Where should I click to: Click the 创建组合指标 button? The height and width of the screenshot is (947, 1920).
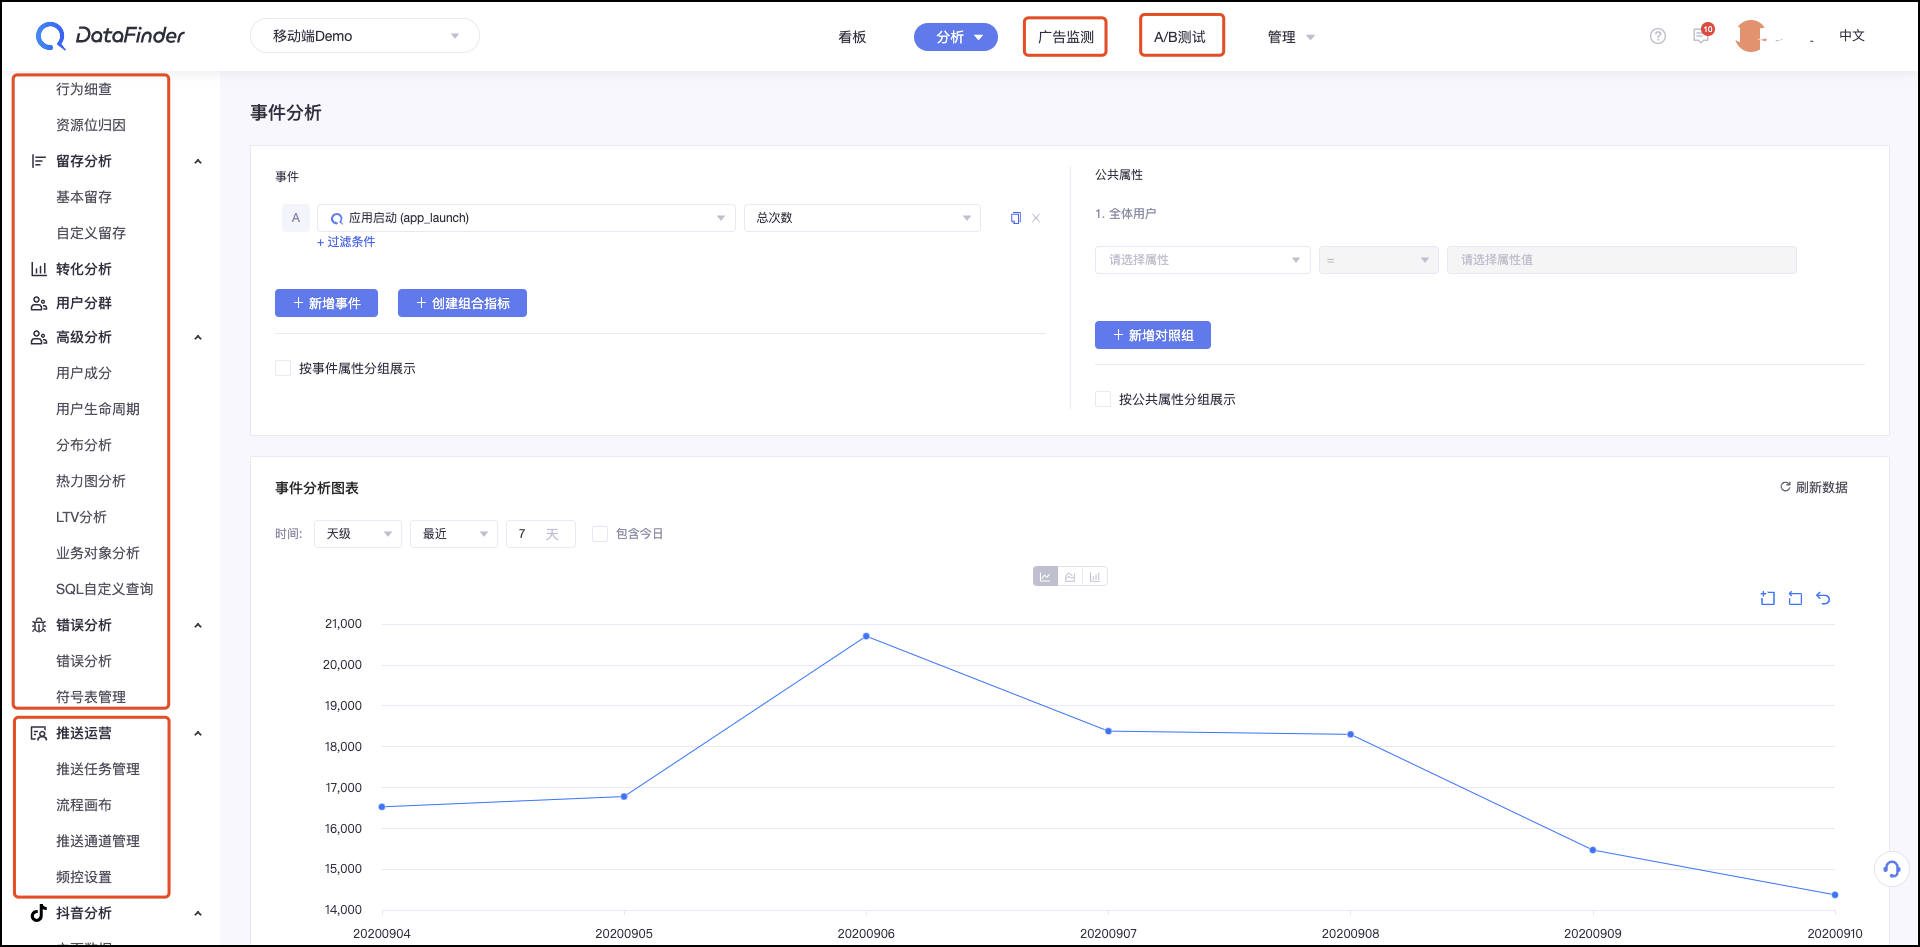(x=462, y=303)
